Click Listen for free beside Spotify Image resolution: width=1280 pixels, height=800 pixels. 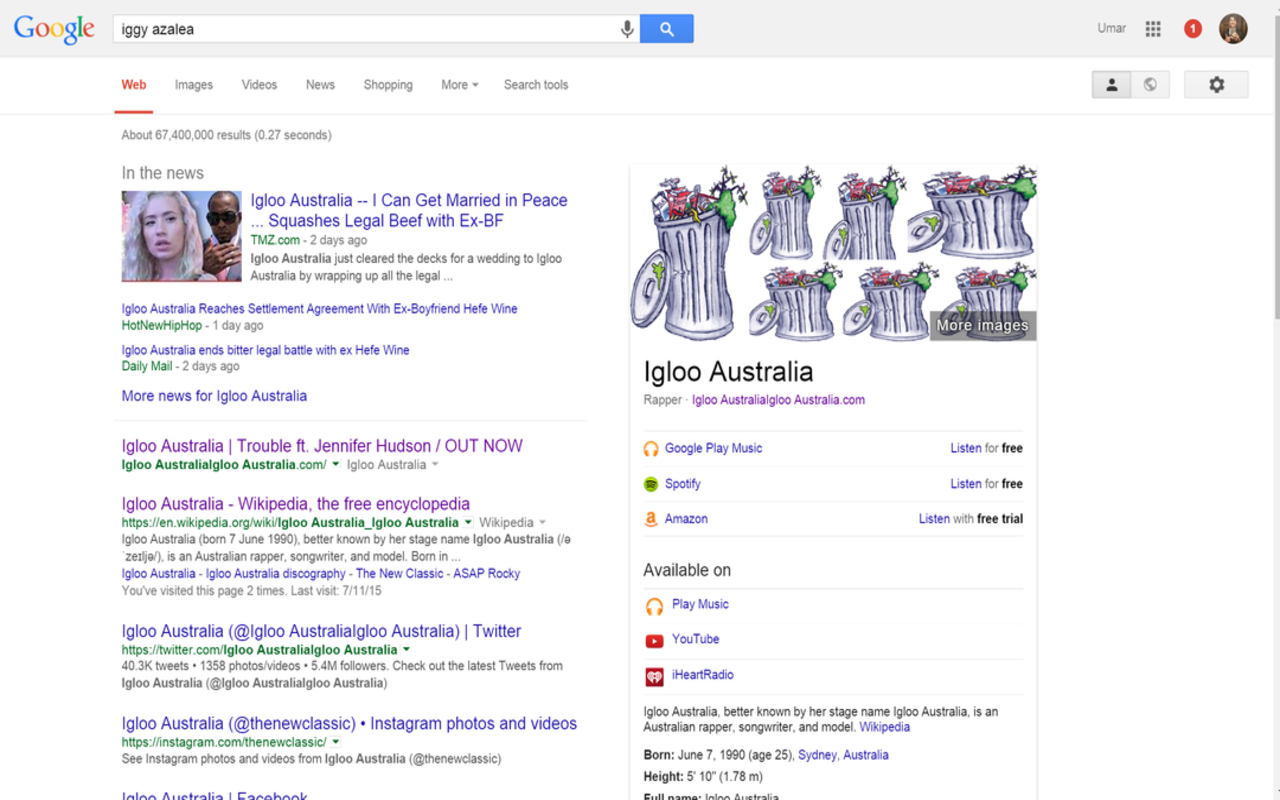pos(986,484)
